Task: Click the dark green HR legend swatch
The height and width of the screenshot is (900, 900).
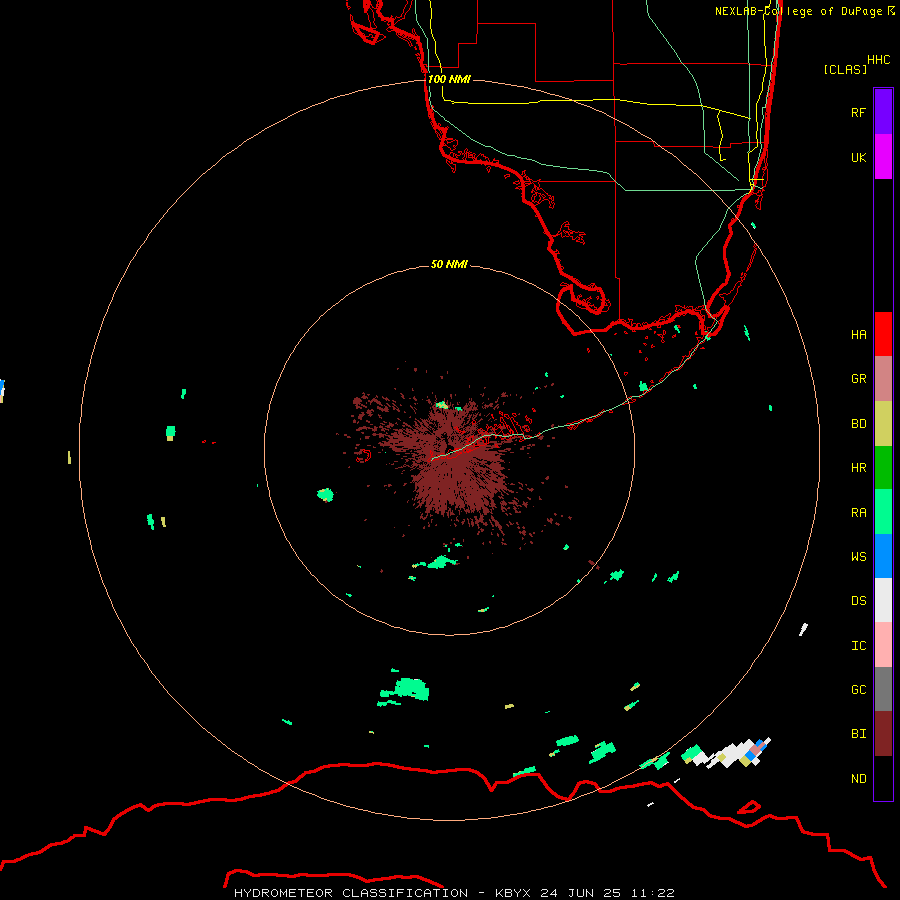Action: click(x=883, y=468)
